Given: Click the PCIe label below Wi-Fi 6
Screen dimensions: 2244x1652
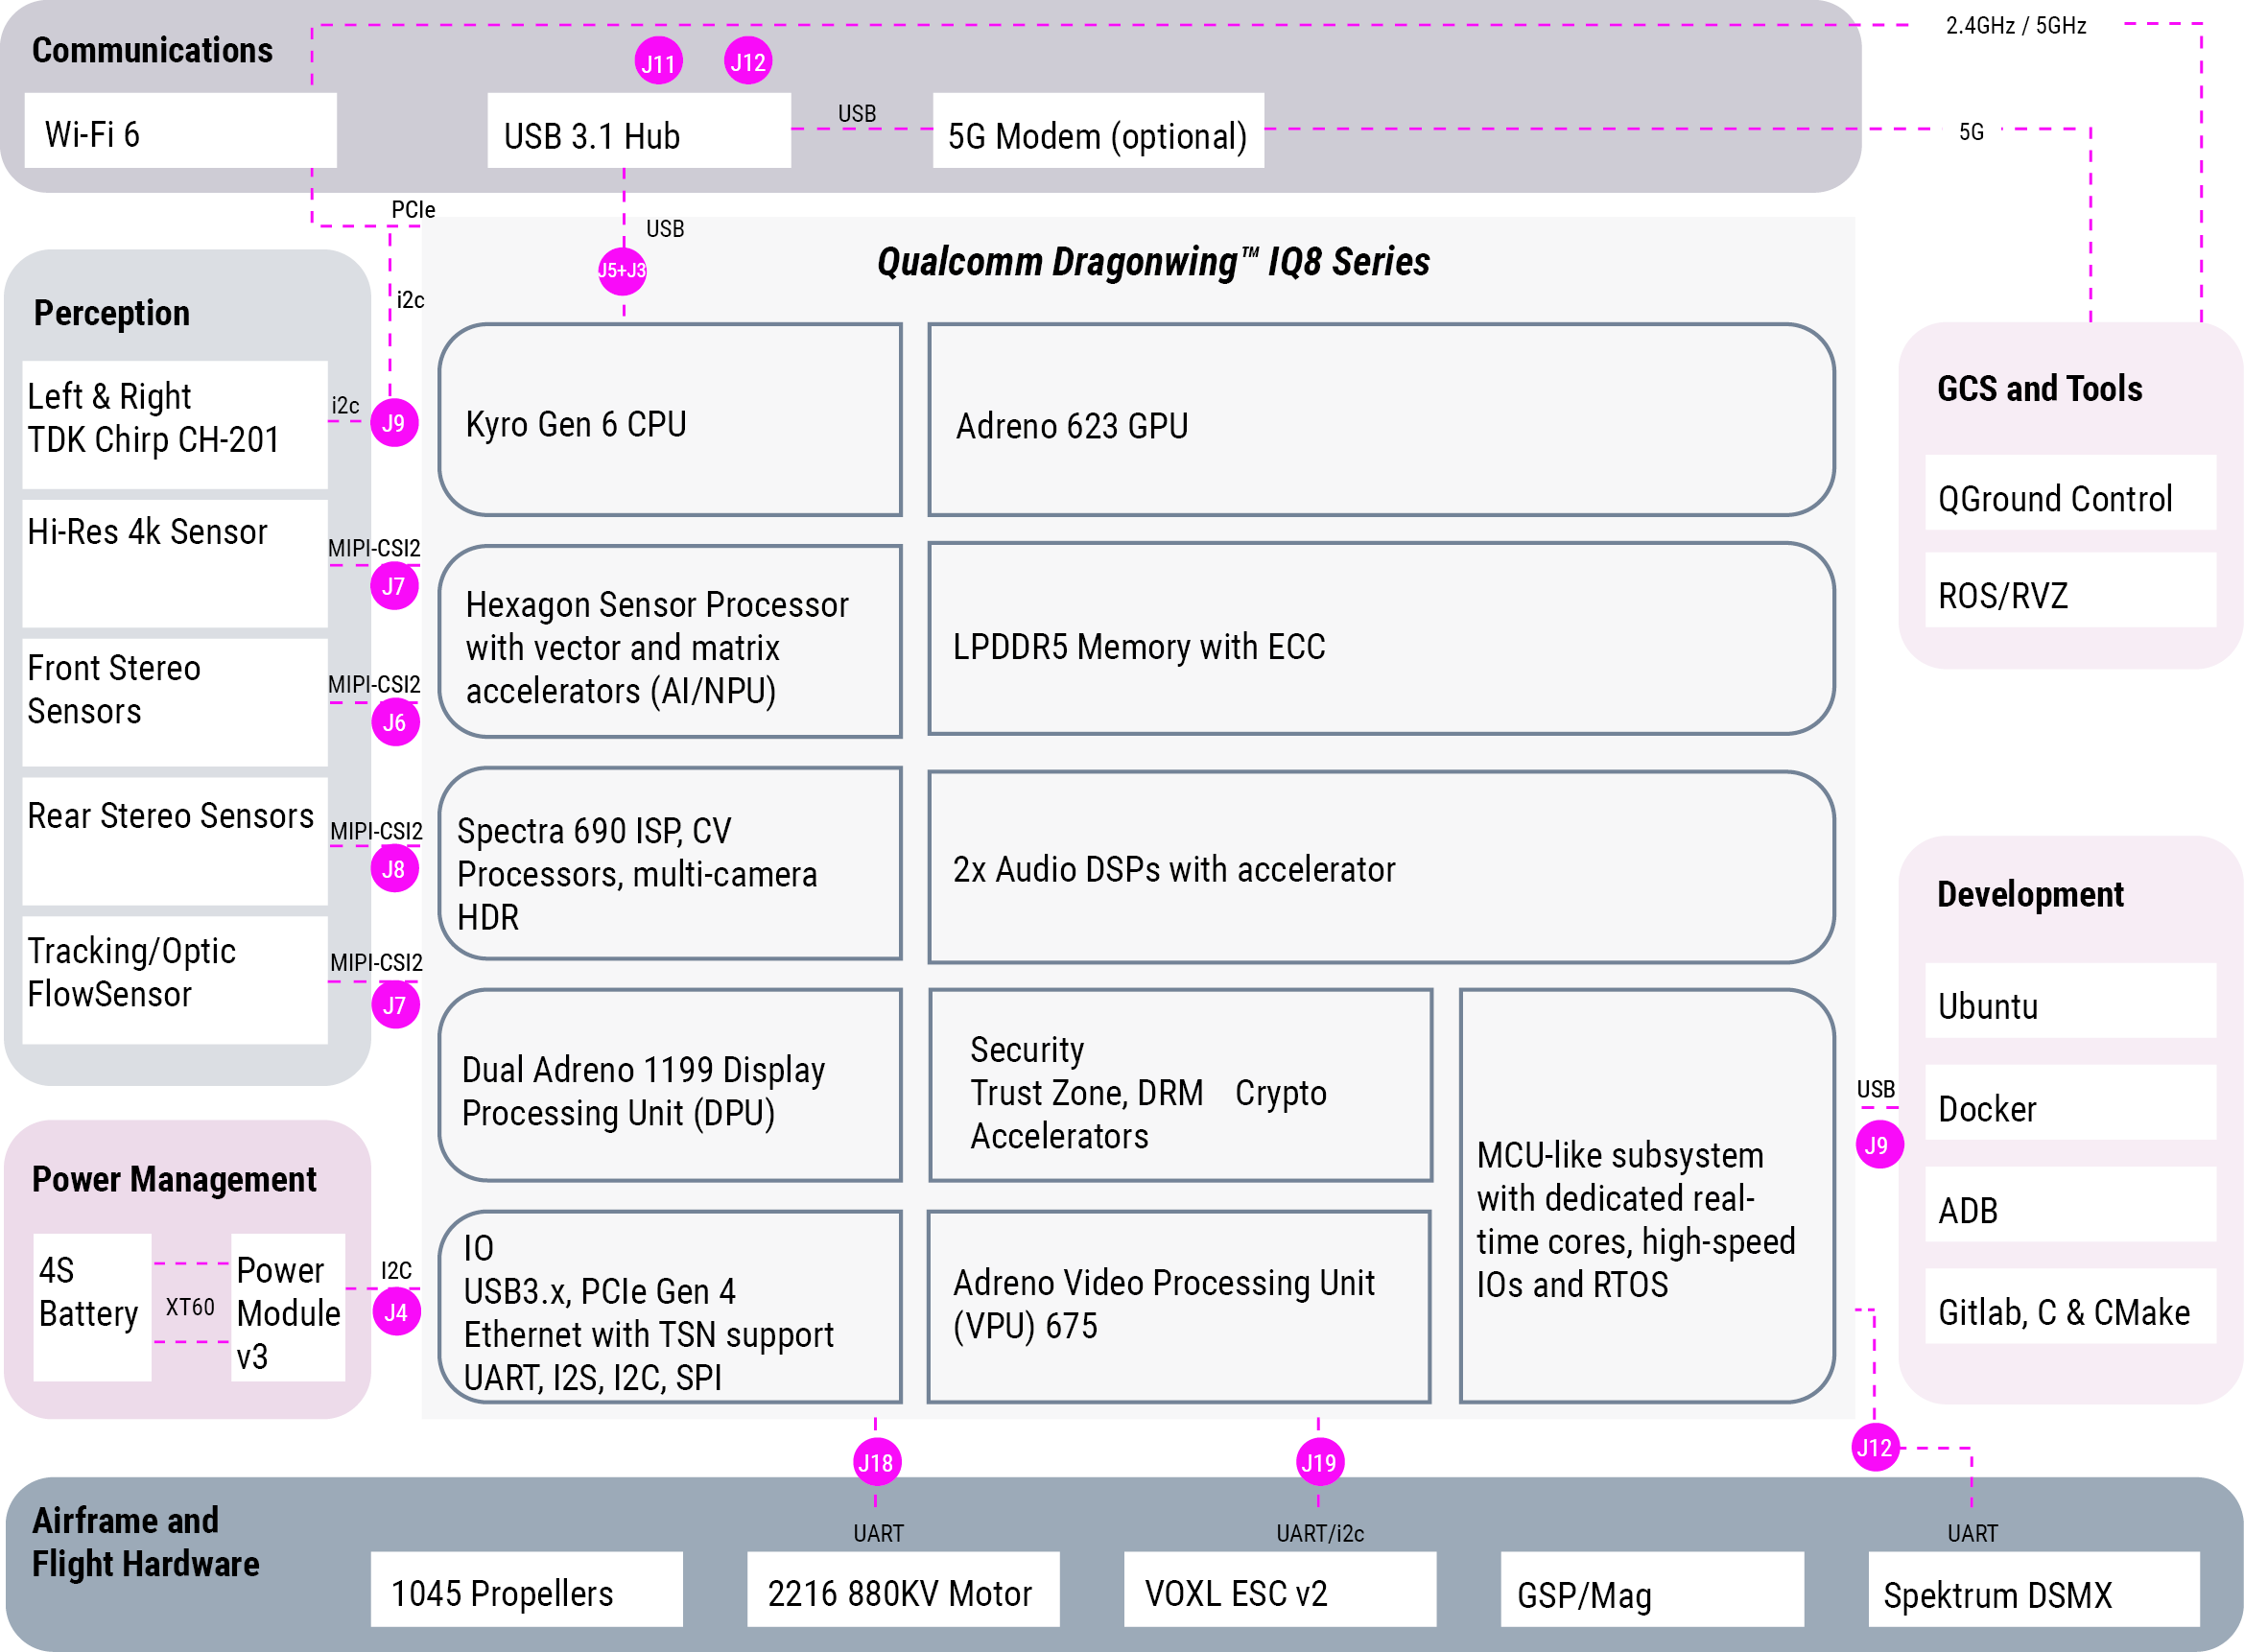Looking at the screenshot, I should (413, 210).
